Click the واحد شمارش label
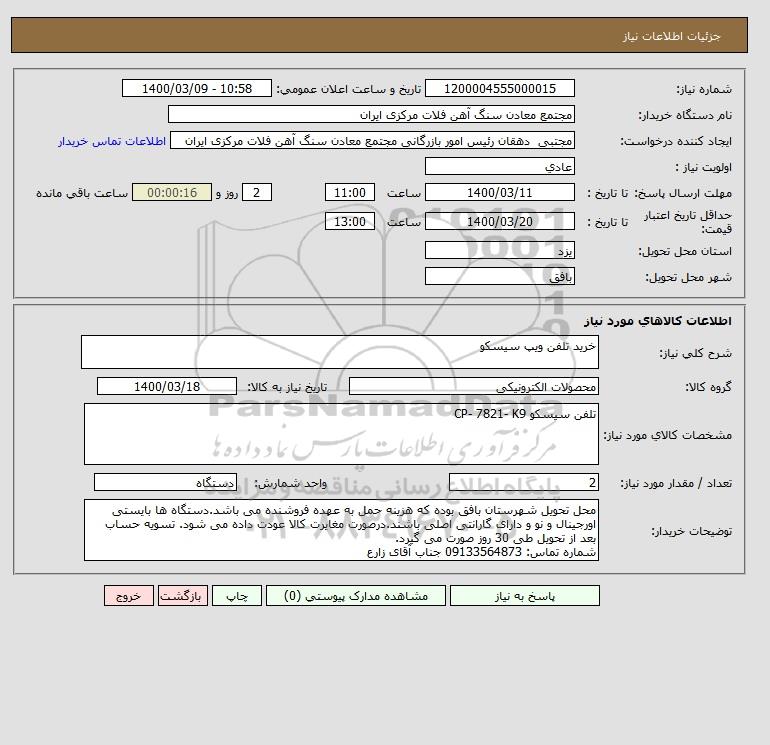This screenshot has width=770, height=745. 291,483
